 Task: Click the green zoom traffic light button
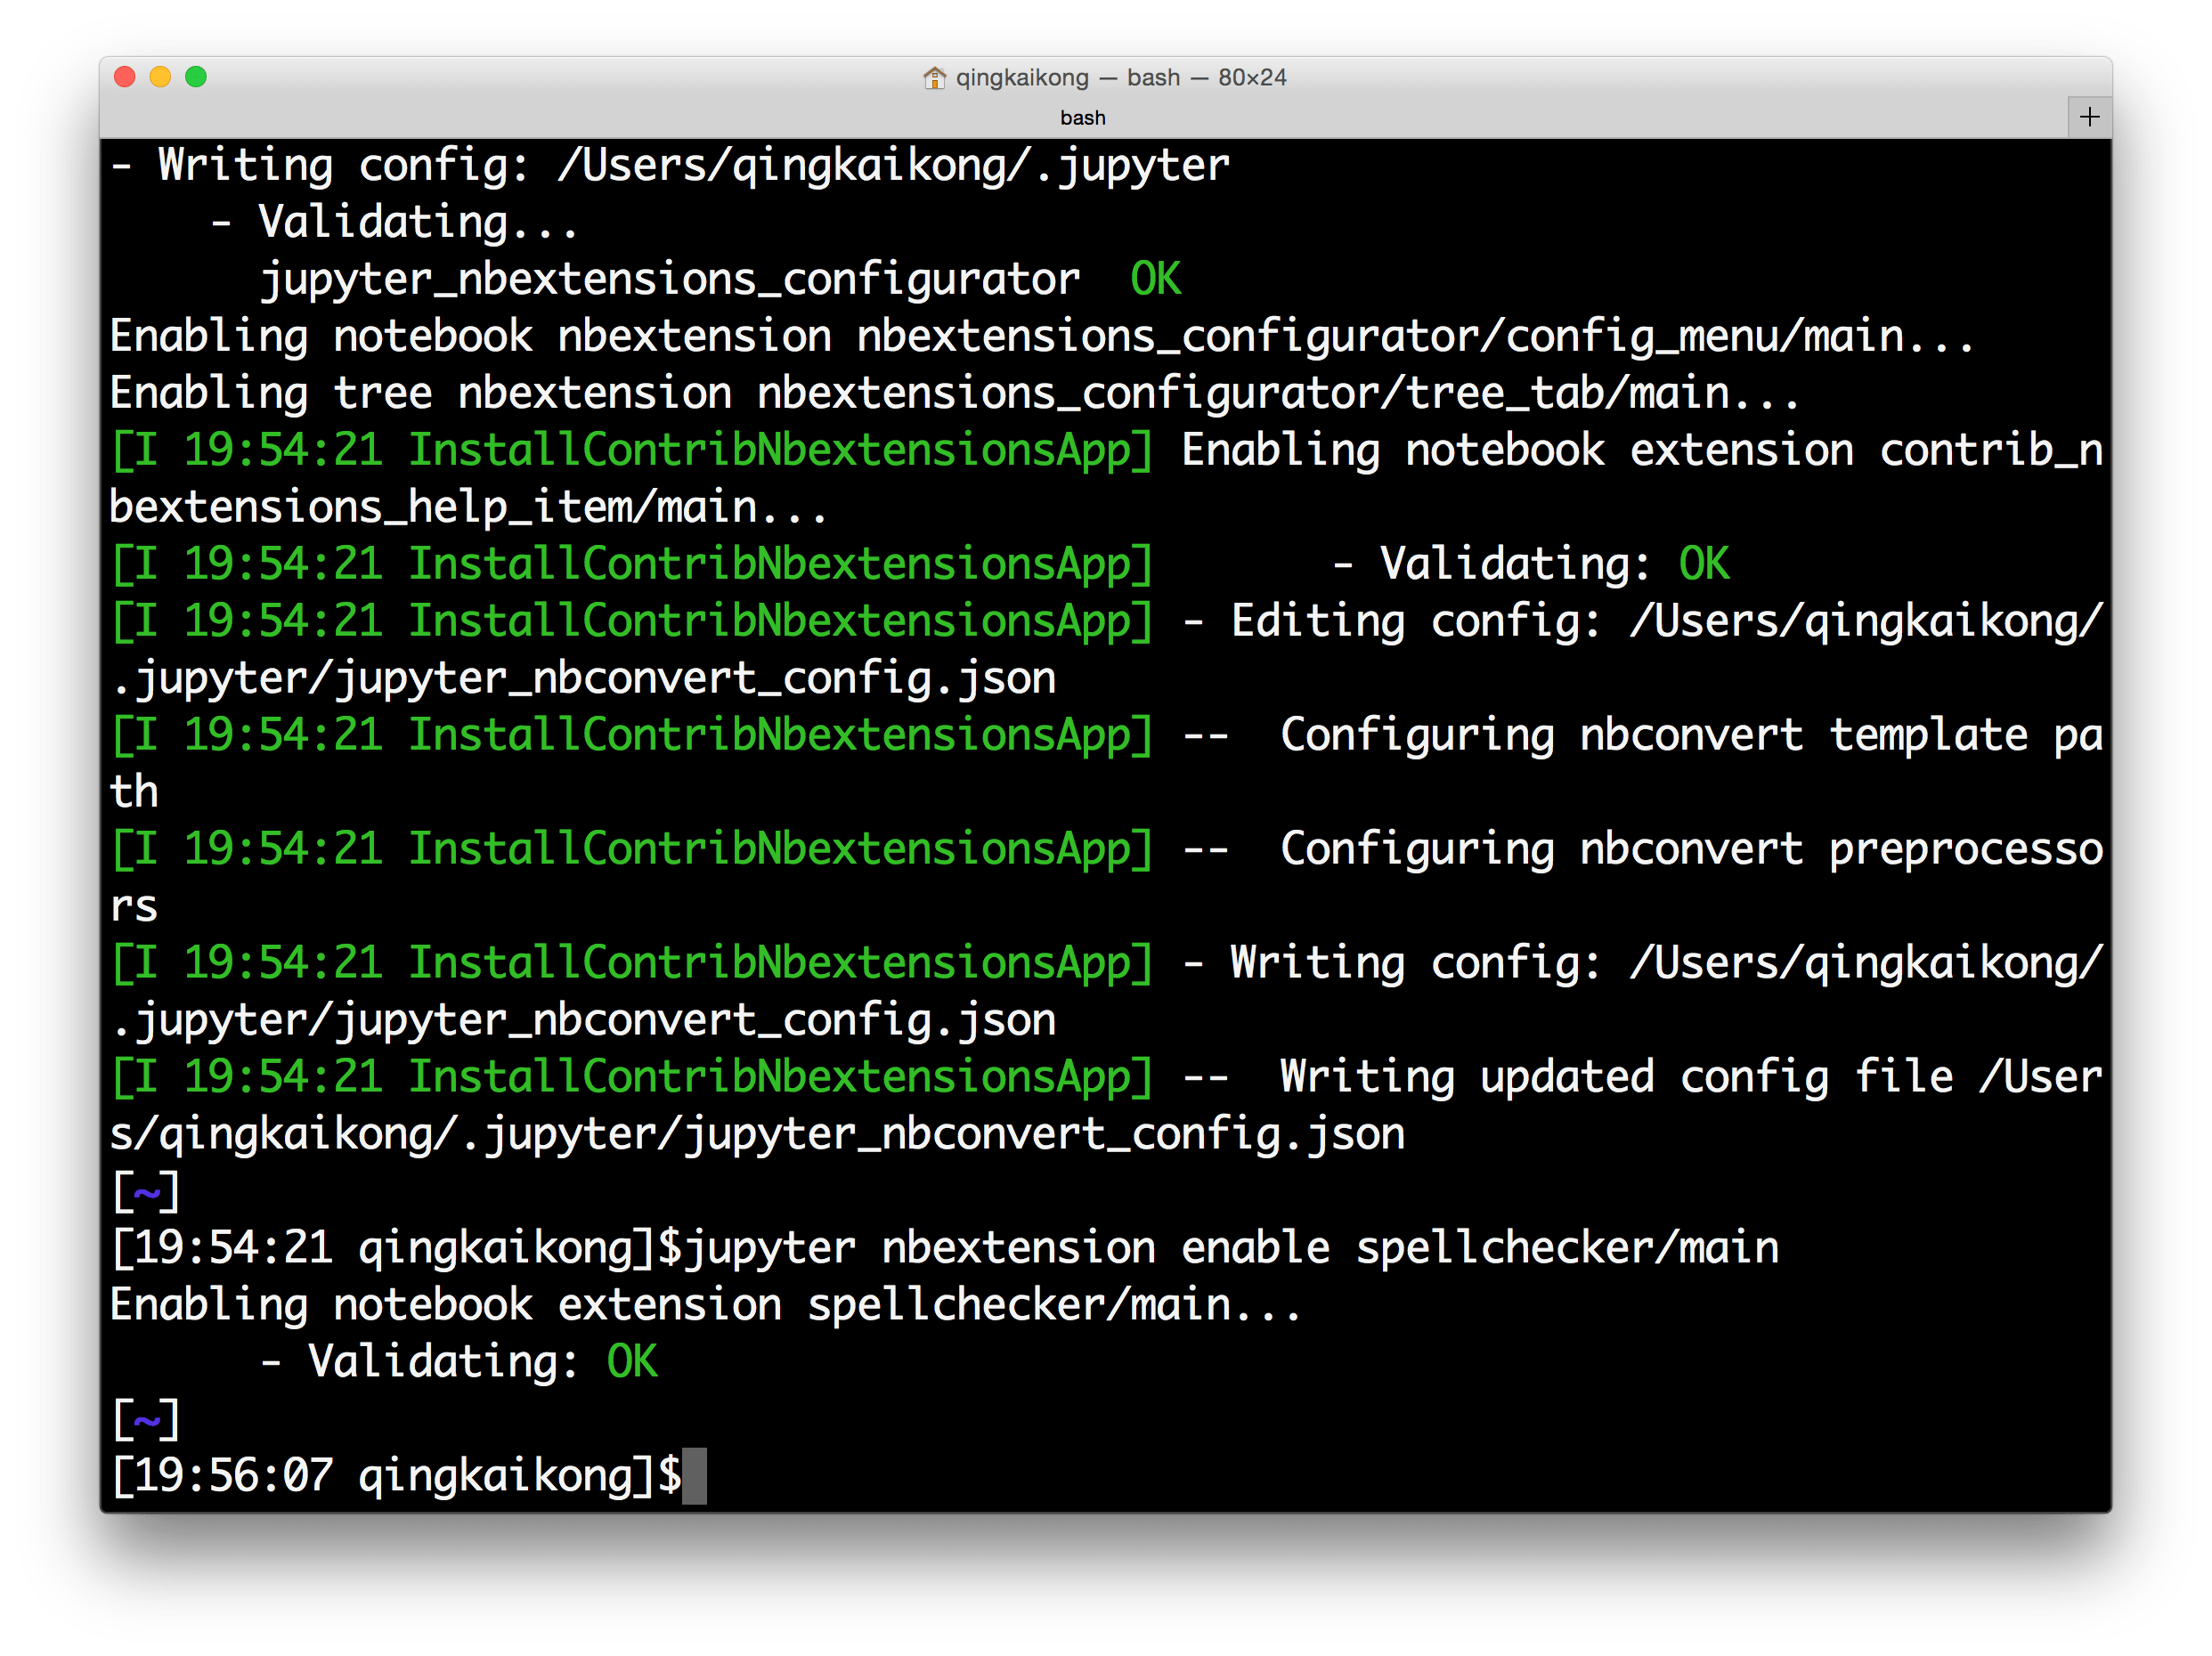point(198,75)
